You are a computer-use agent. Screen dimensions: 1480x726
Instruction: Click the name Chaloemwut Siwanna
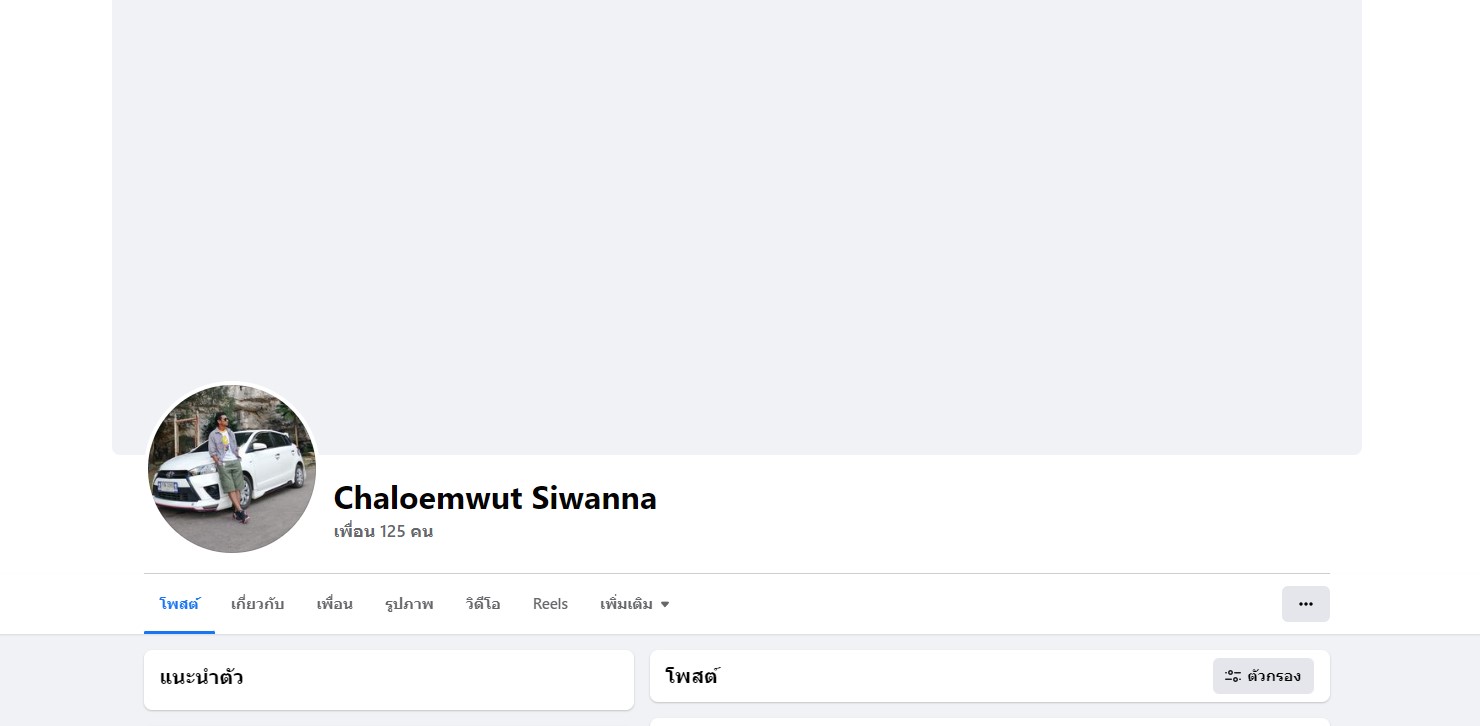(495, 497)
